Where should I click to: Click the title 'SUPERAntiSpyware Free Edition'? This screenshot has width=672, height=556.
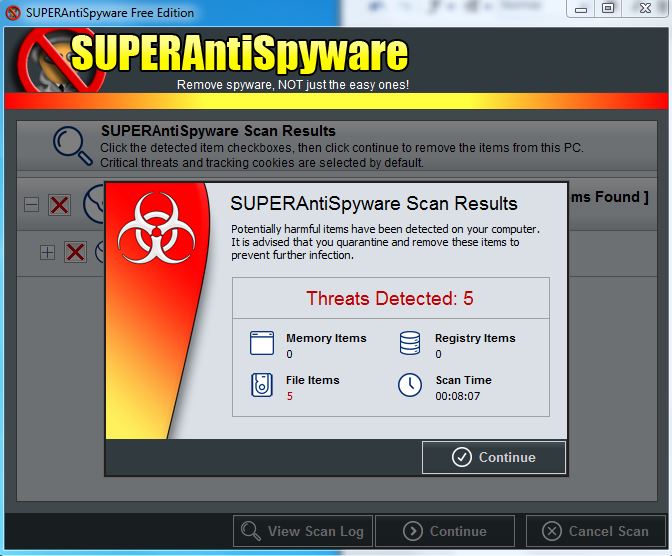click(x=110, y=13)
